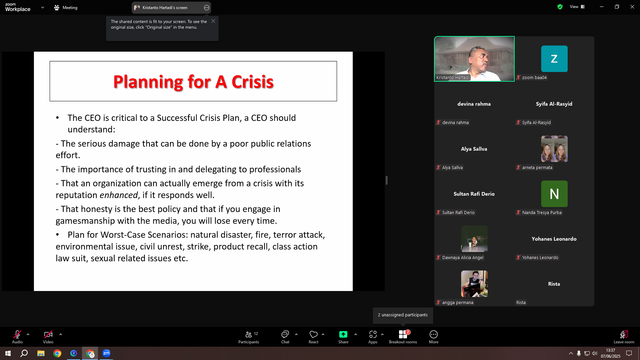Click the green Share screen button
Screen dimensions: 640x360
[343, 337]
